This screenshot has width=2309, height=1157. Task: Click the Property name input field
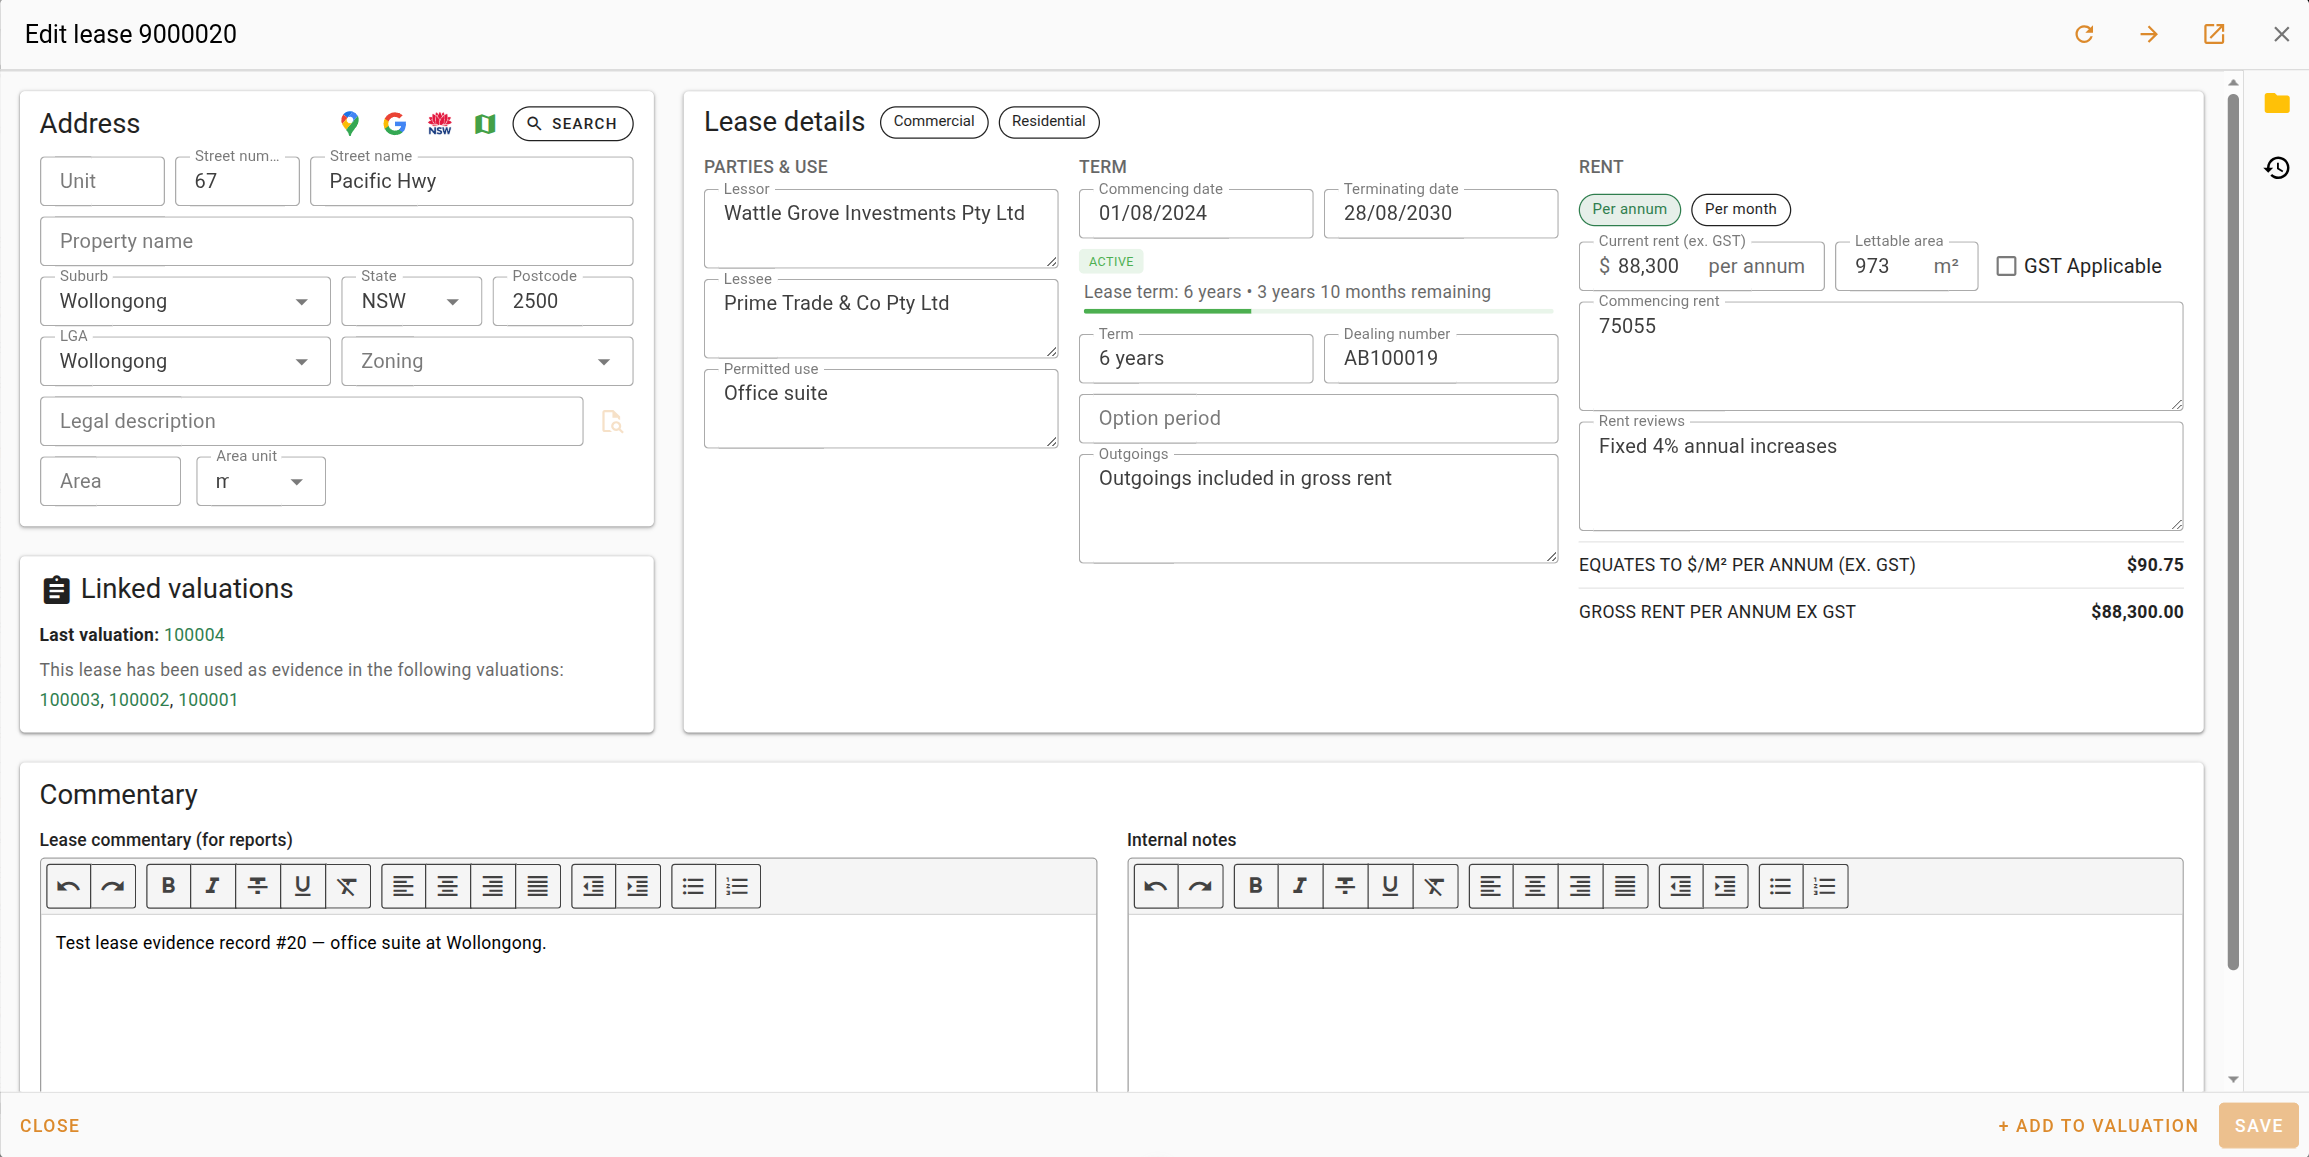[x=336, y=241]
